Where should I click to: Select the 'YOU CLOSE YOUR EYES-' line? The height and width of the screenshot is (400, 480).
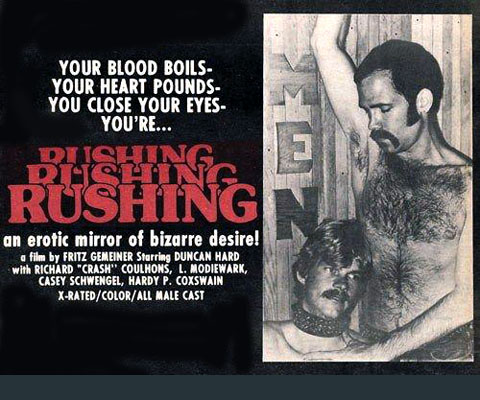coord(136,106)
